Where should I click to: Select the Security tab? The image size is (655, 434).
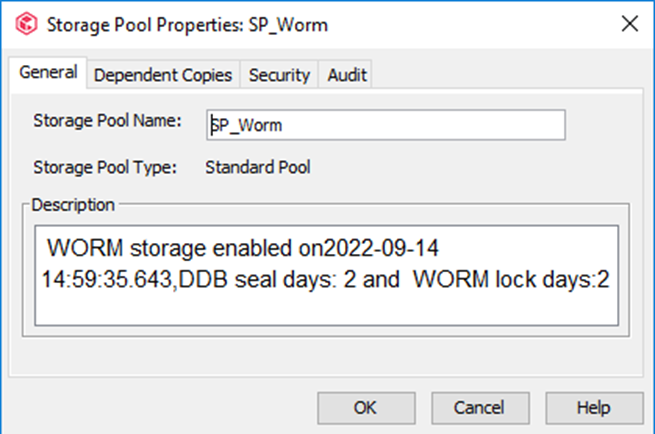point(279,74)
